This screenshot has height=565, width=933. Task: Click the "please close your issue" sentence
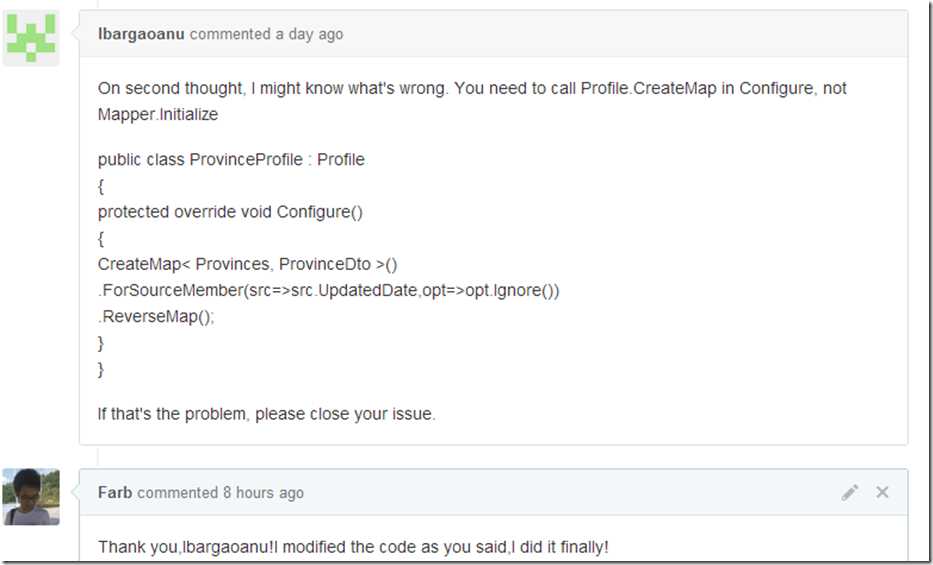point(267,414)
